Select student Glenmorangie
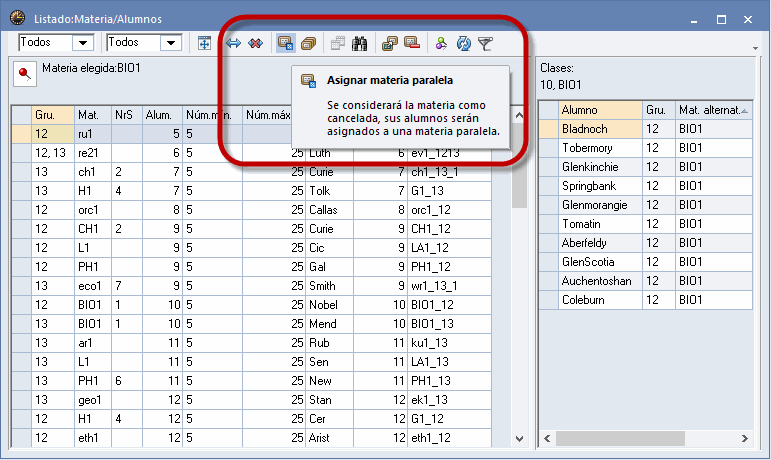Screen dimensions: 771x460 click(x=600, y=205)
